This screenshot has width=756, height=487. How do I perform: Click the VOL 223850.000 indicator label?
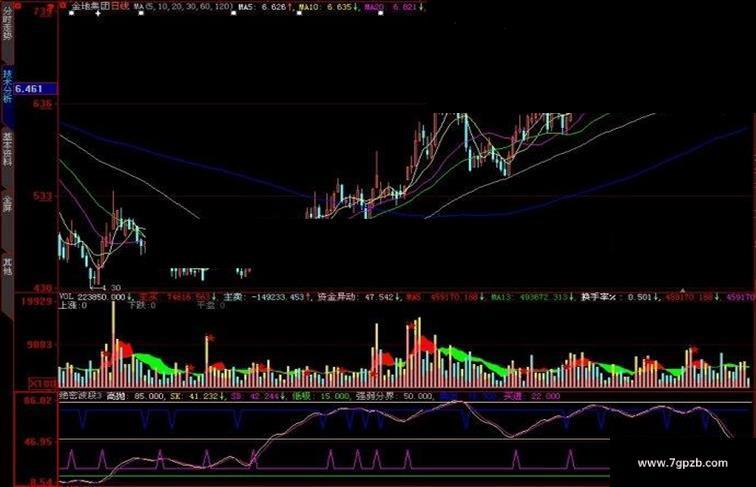(94, 297)
